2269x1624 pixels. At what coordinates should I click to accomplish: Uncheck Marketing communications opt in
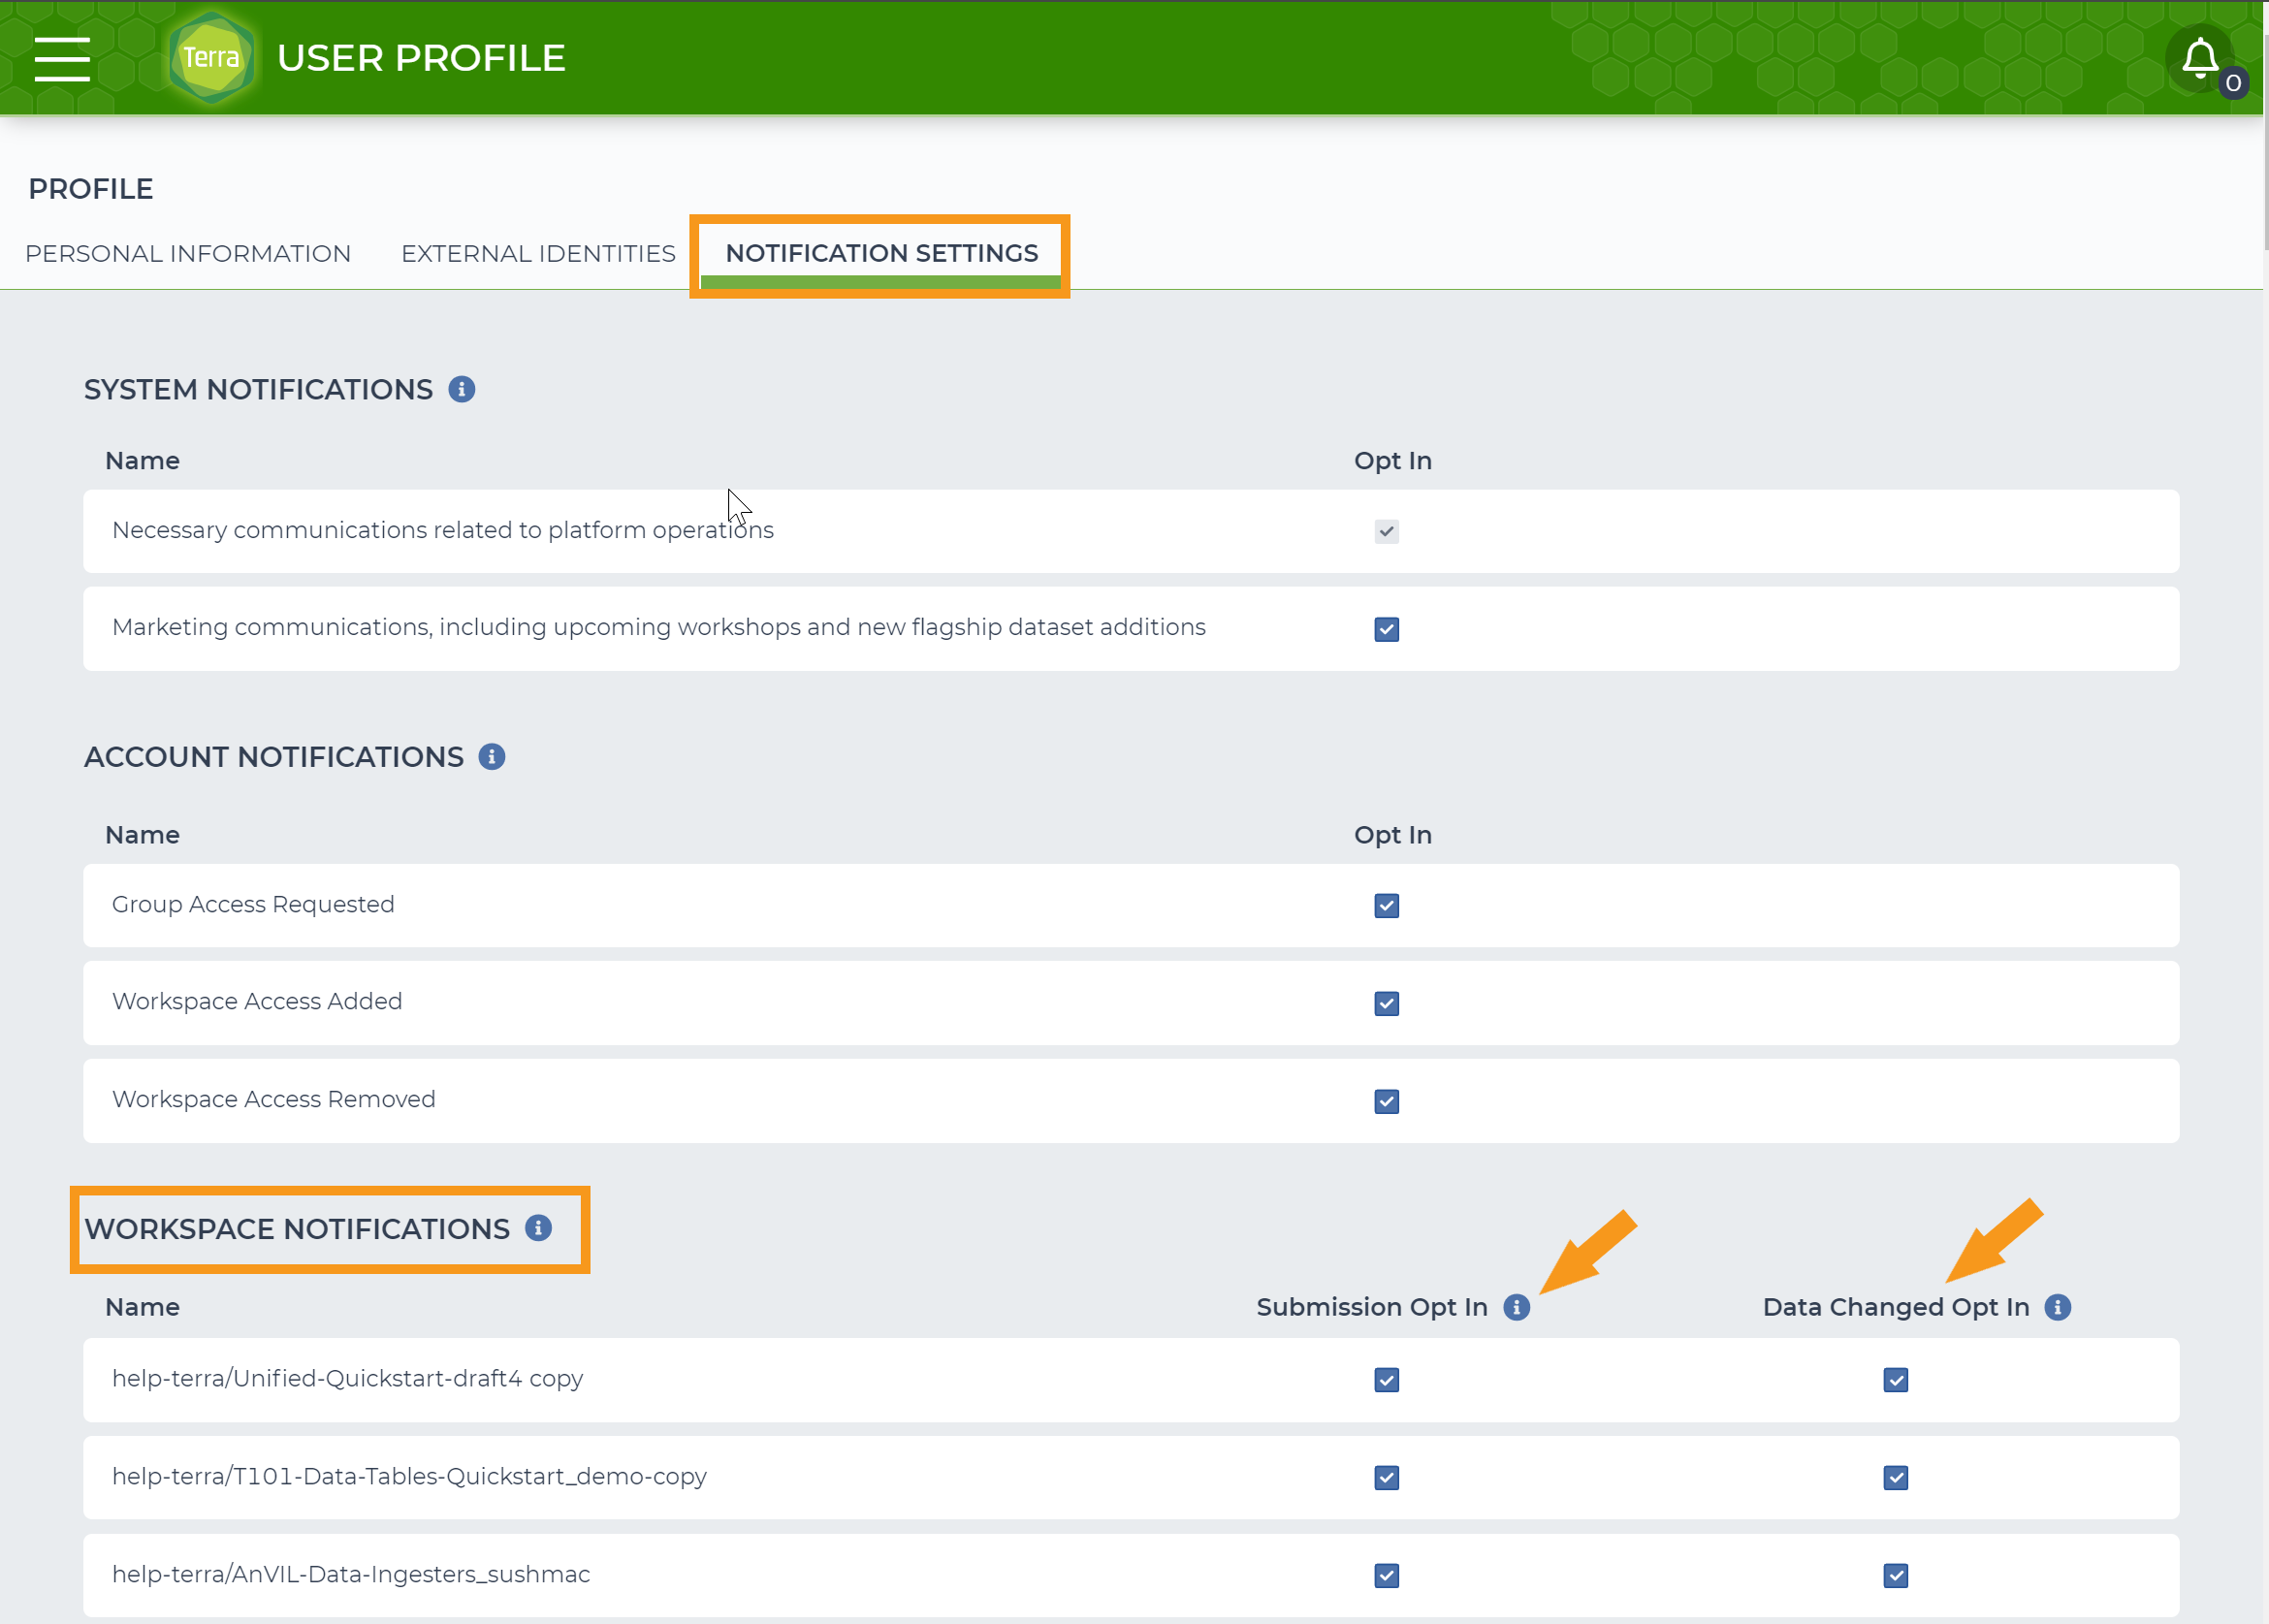point(1387,629)
